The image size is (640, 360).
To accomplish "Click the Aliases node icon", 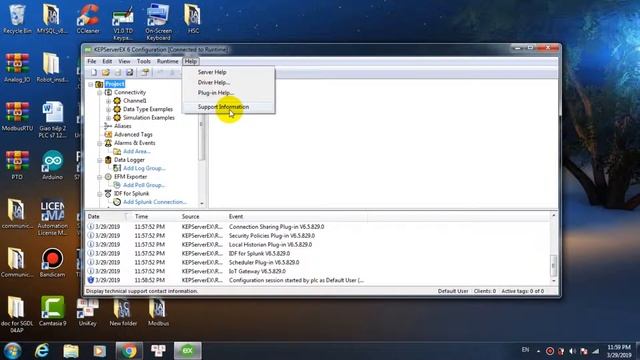I will tap(108, 126).
